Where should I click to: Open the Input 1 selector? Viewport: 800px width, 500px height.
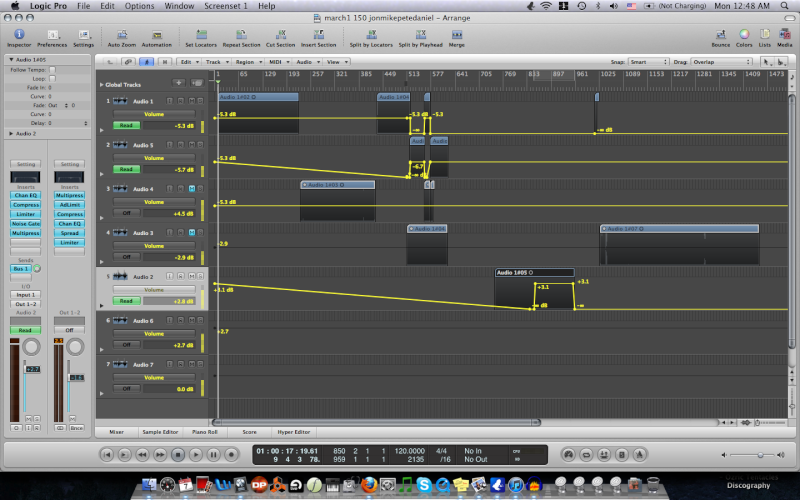coord(26,294)
